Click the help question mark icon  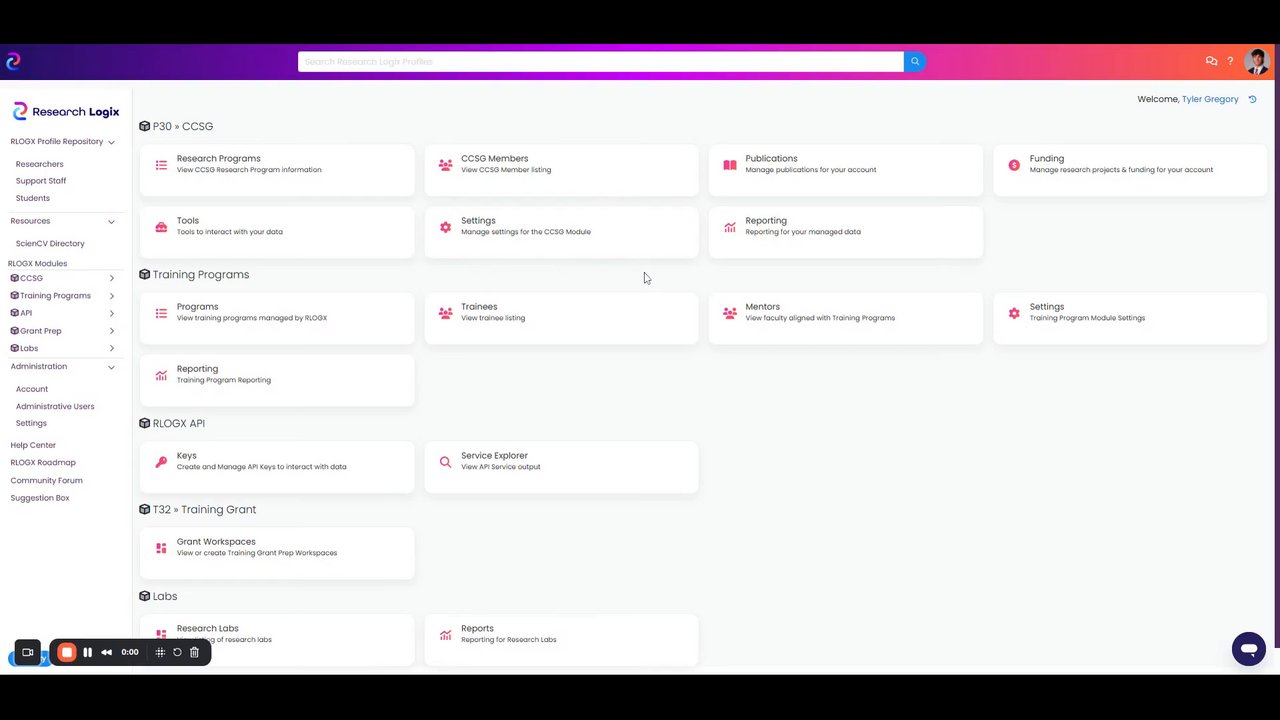pos(1230,61)
